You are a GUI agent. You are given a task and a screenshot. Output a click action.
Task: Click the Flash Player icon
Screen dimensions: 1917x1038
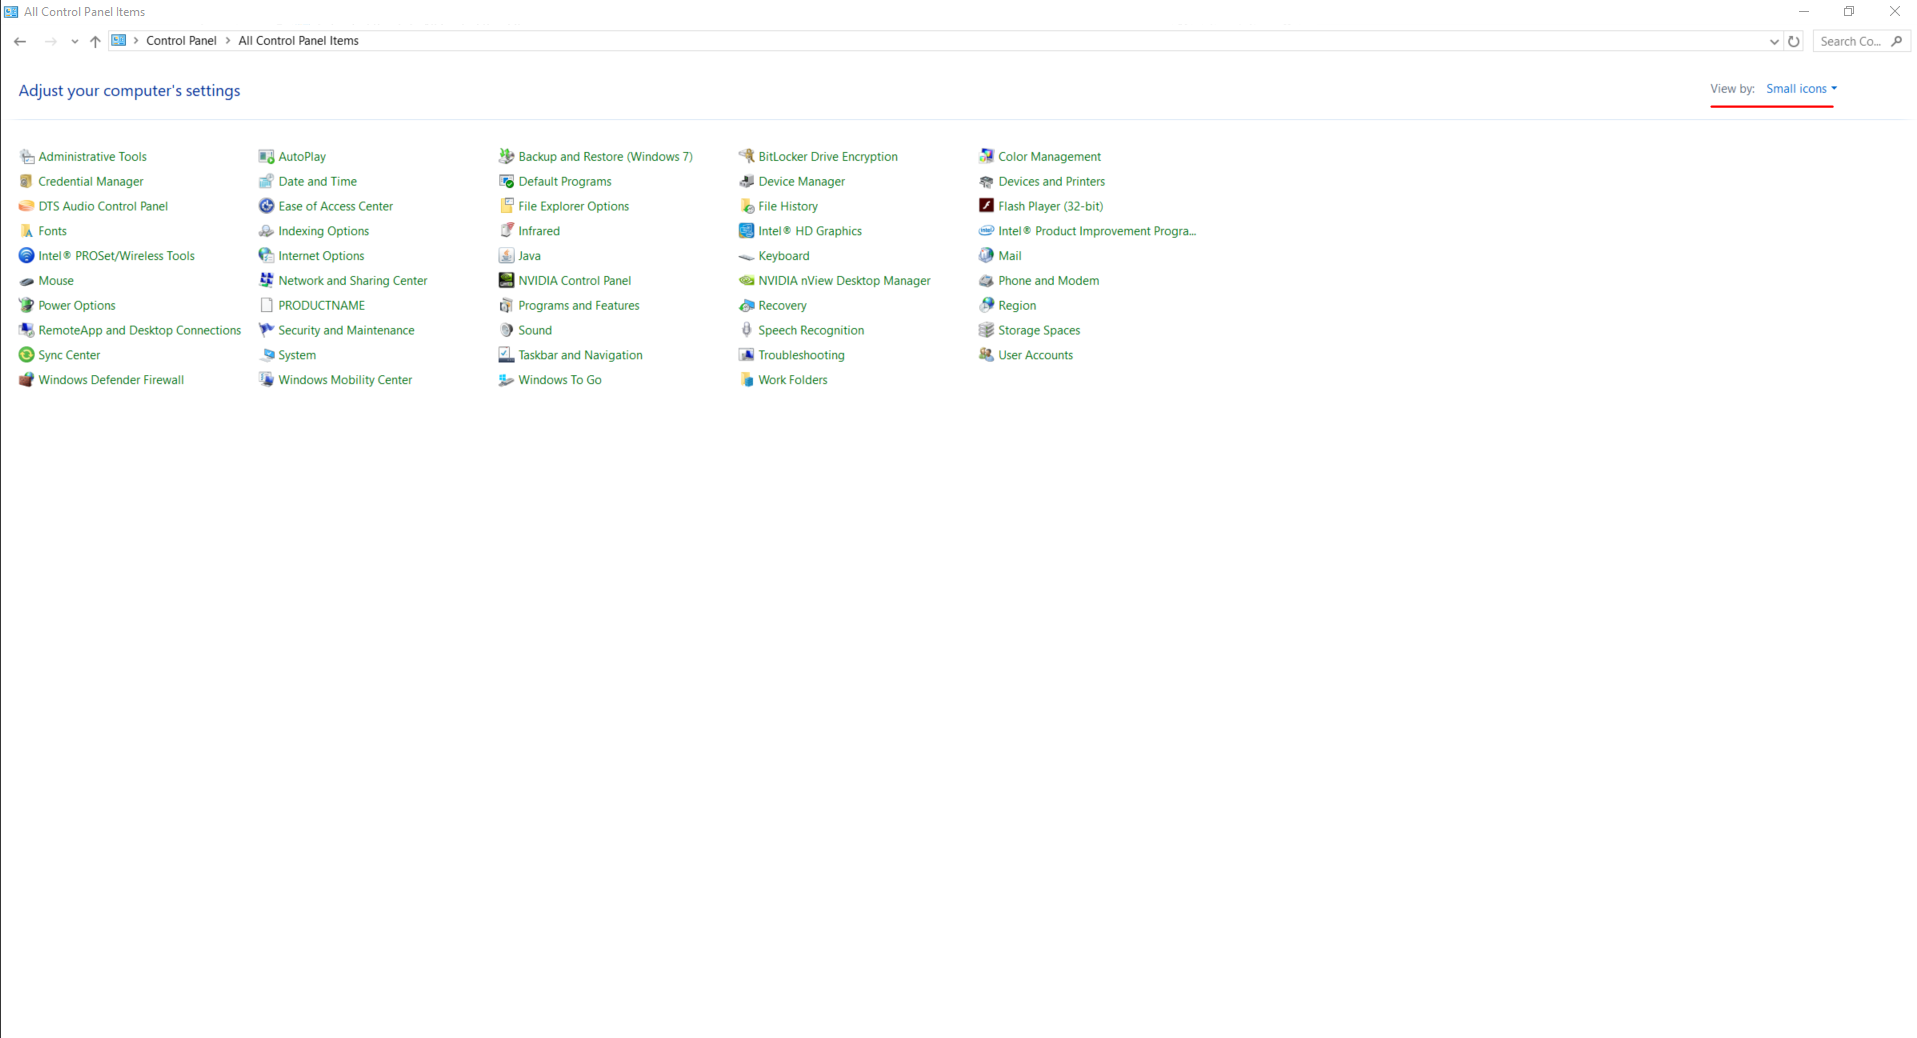(x=987, y=207)
